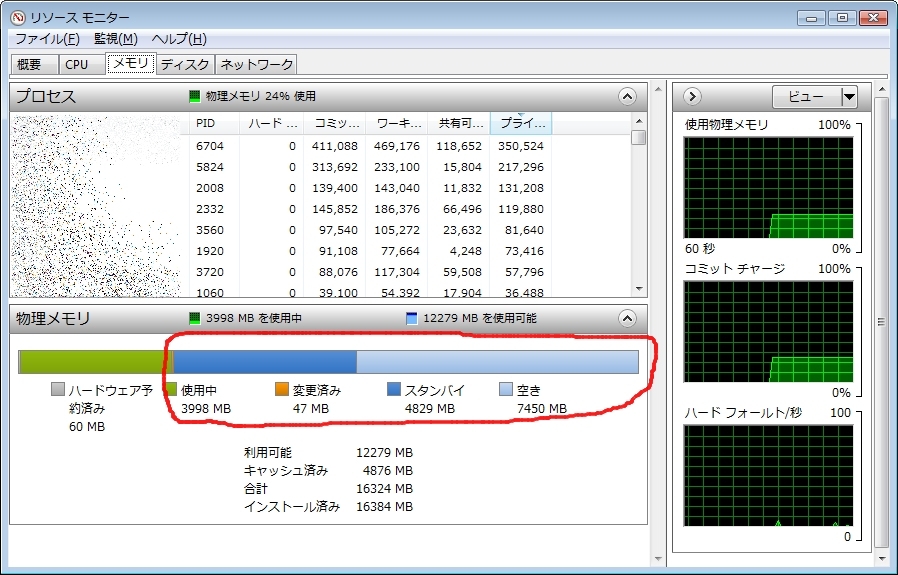Click the インストール済み 16384 MB value
The width and height of the screenshot is (898, 575).
pos(384,507)
